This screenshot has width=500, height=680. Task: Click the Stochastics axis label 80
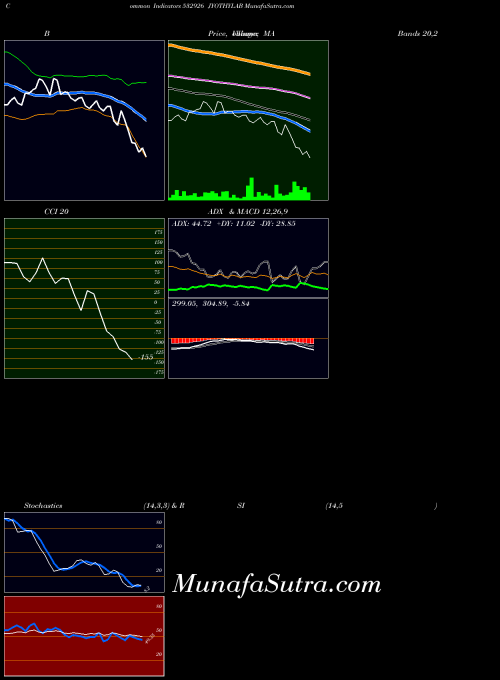click(x=159, y=523)
